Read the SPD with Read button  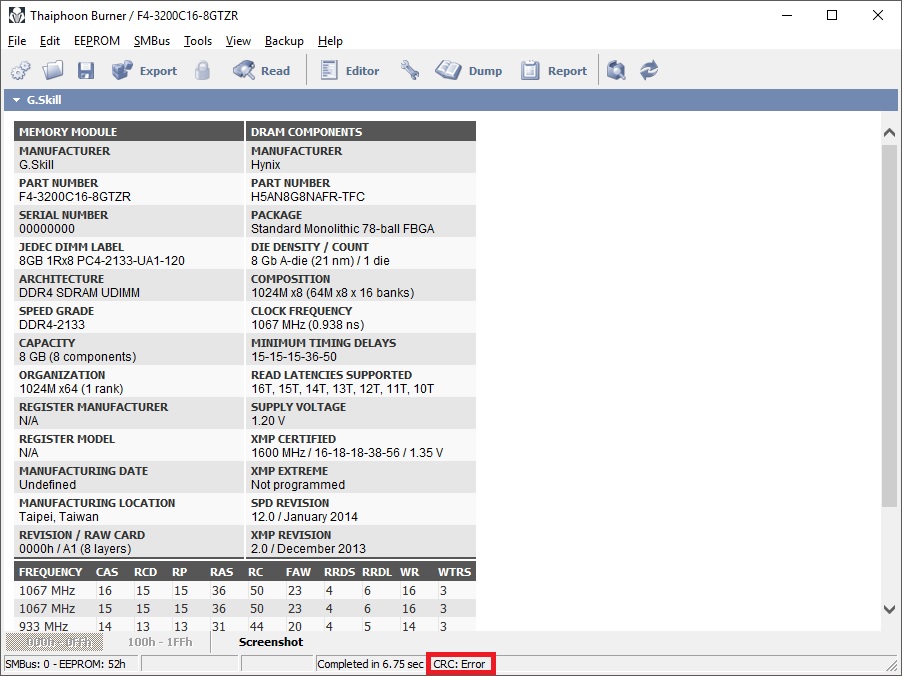261,71
